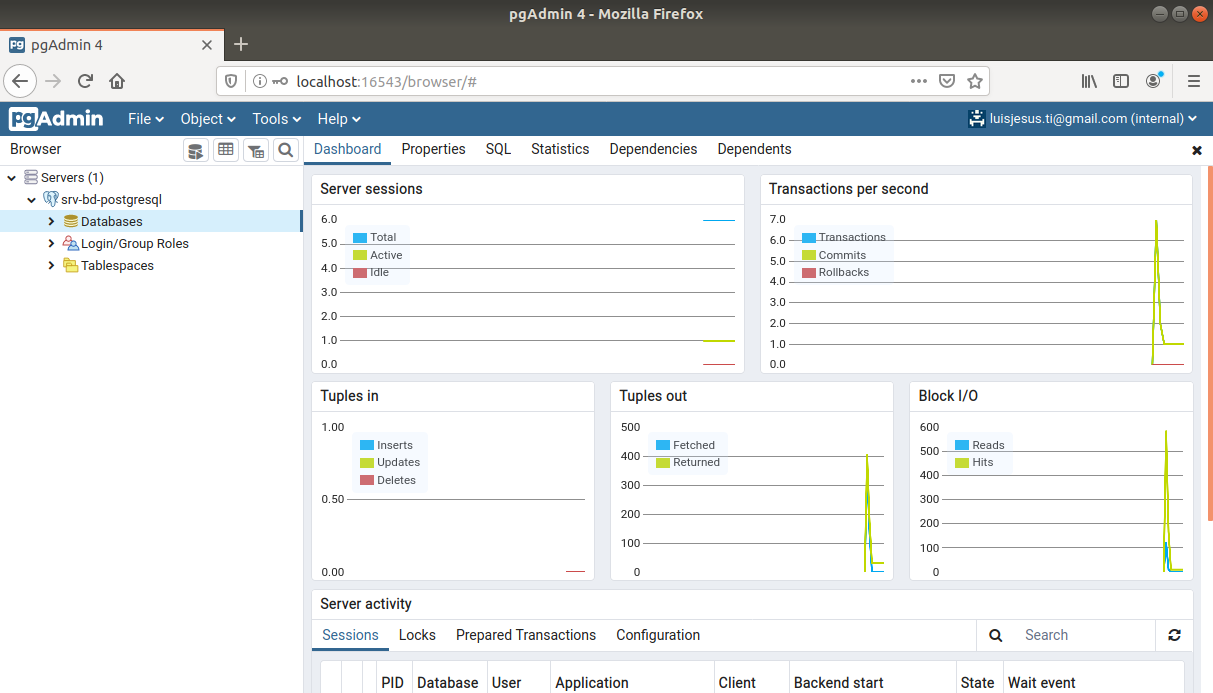Image resolution: width=1213 pixels, height=693 pixels.
Task: Toggle Active series in Server sessions legend
Action: click(x=377, y=255)
